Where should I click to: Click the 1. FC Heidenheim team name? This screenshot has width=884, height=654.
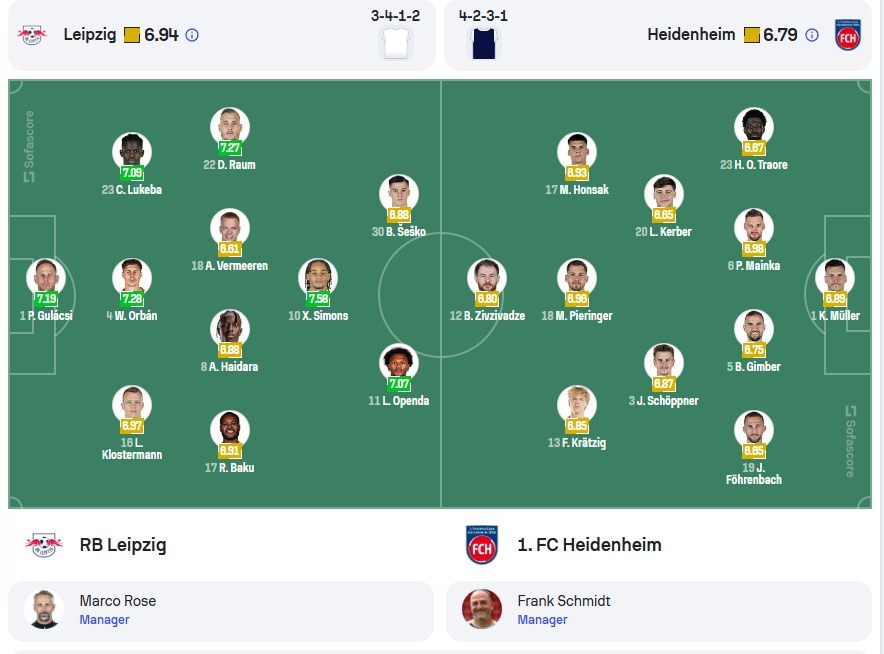click(589, 545)
